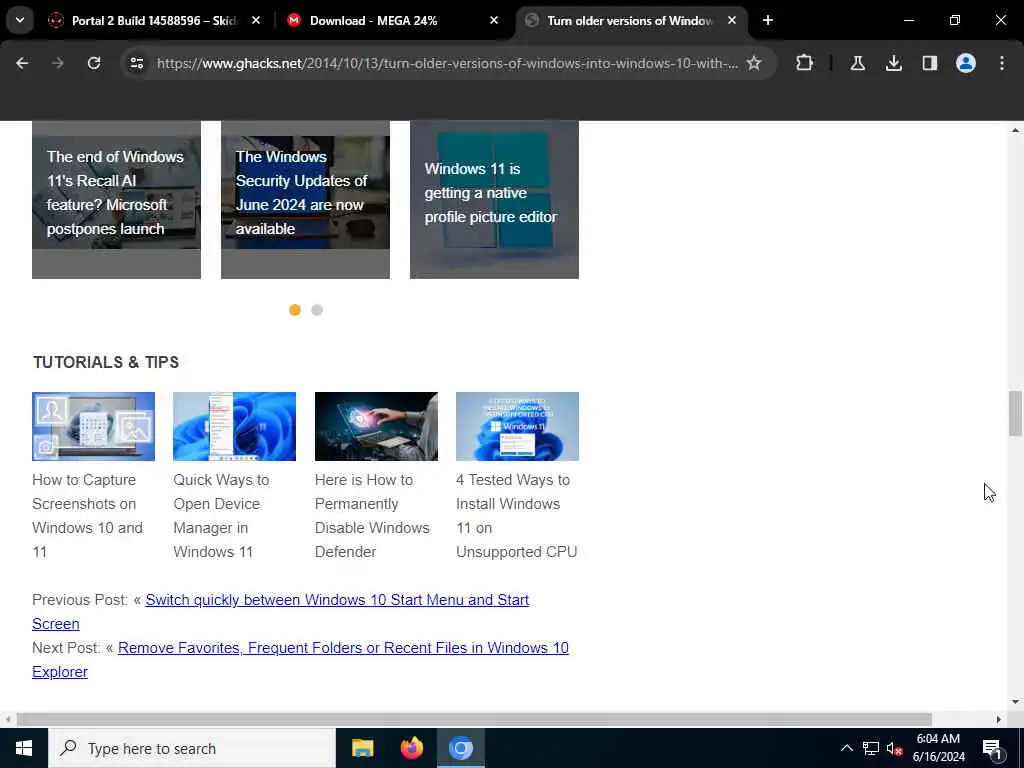The image size is (1024, 768).
Task: Open the Capture Screenshots tutorial thumbnail
Action: (93, 426)
